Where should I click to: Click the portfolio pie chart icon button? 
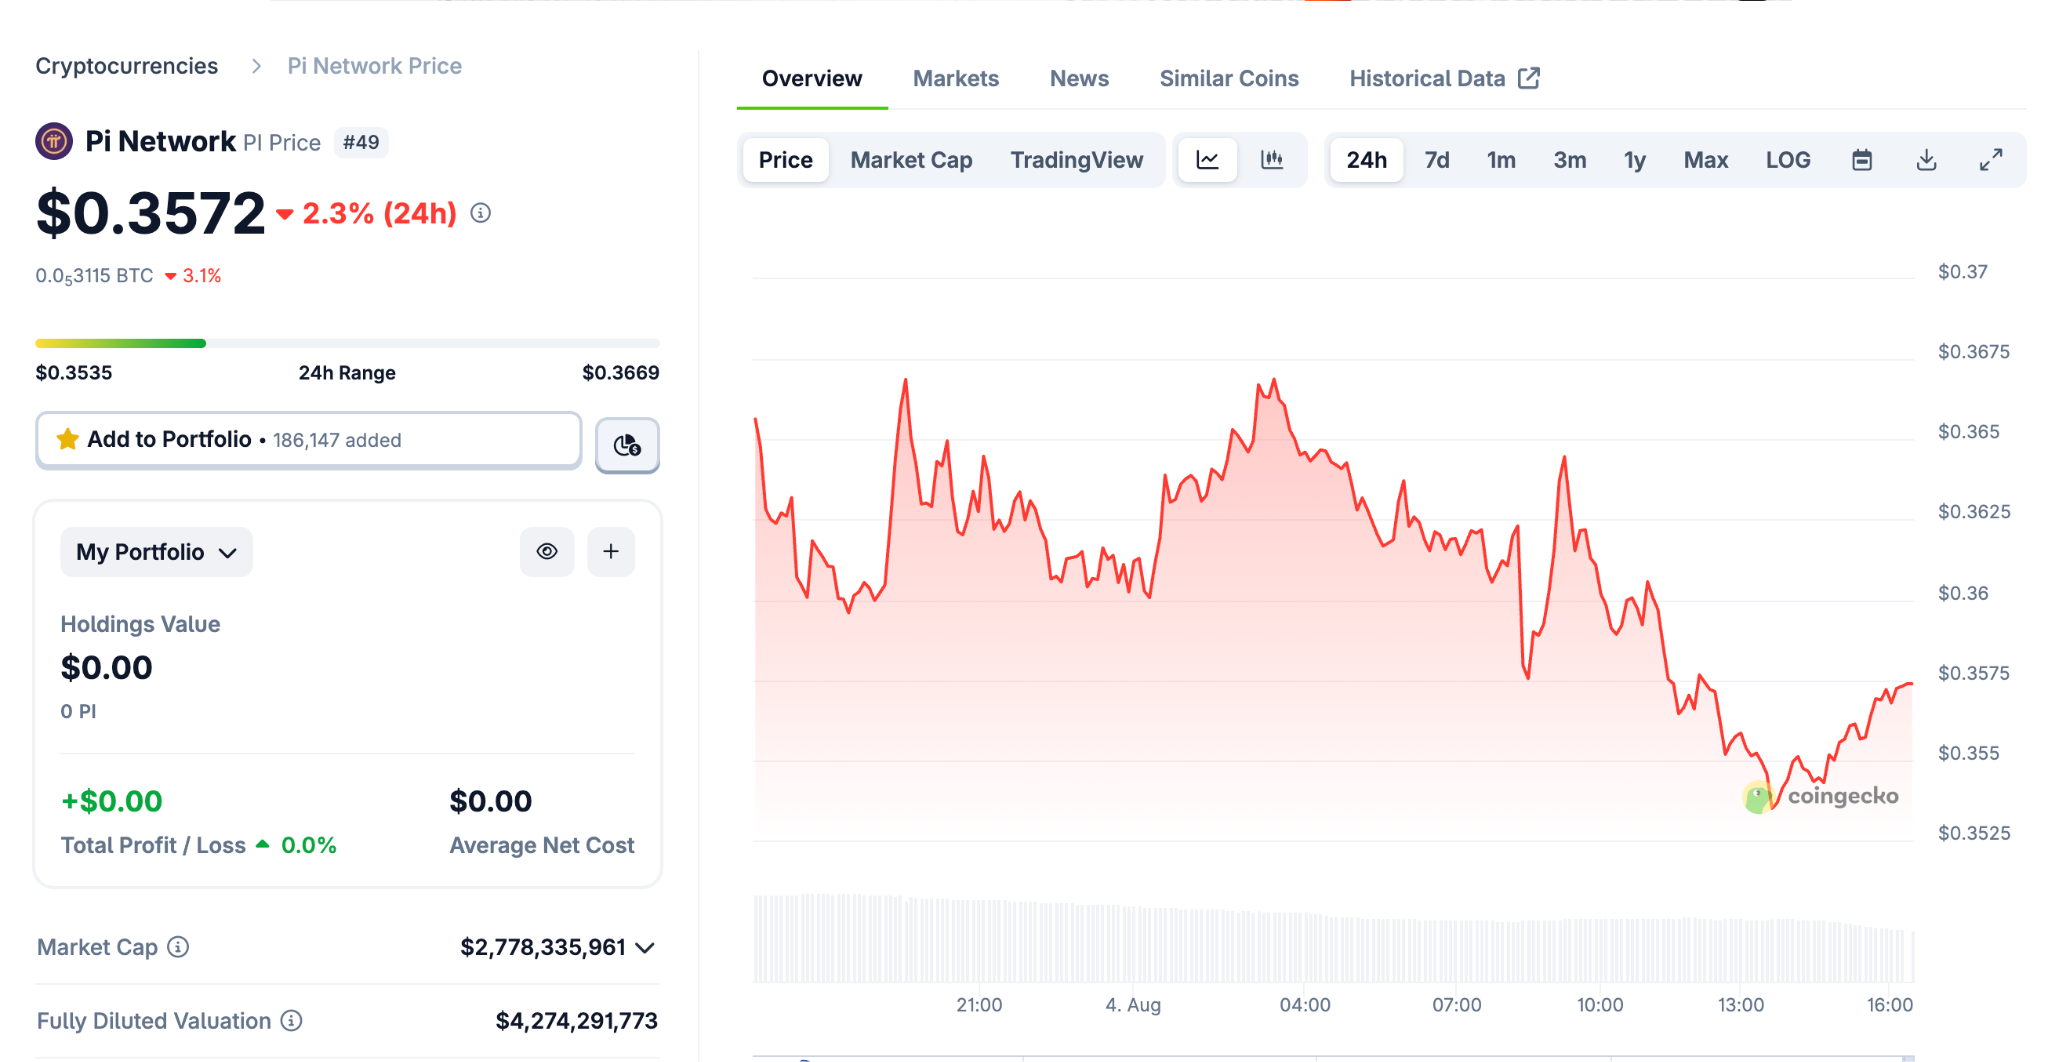pos(627,445)
